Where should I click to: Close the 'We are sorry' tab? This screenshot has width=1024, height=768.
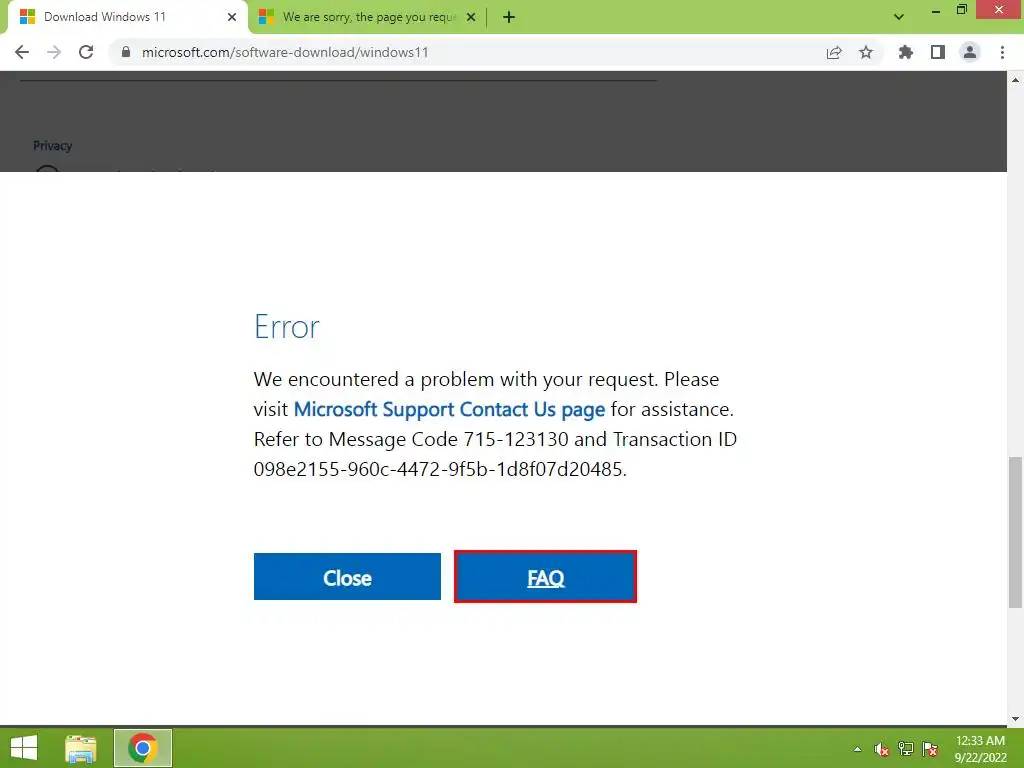click(x=471, y=17)
